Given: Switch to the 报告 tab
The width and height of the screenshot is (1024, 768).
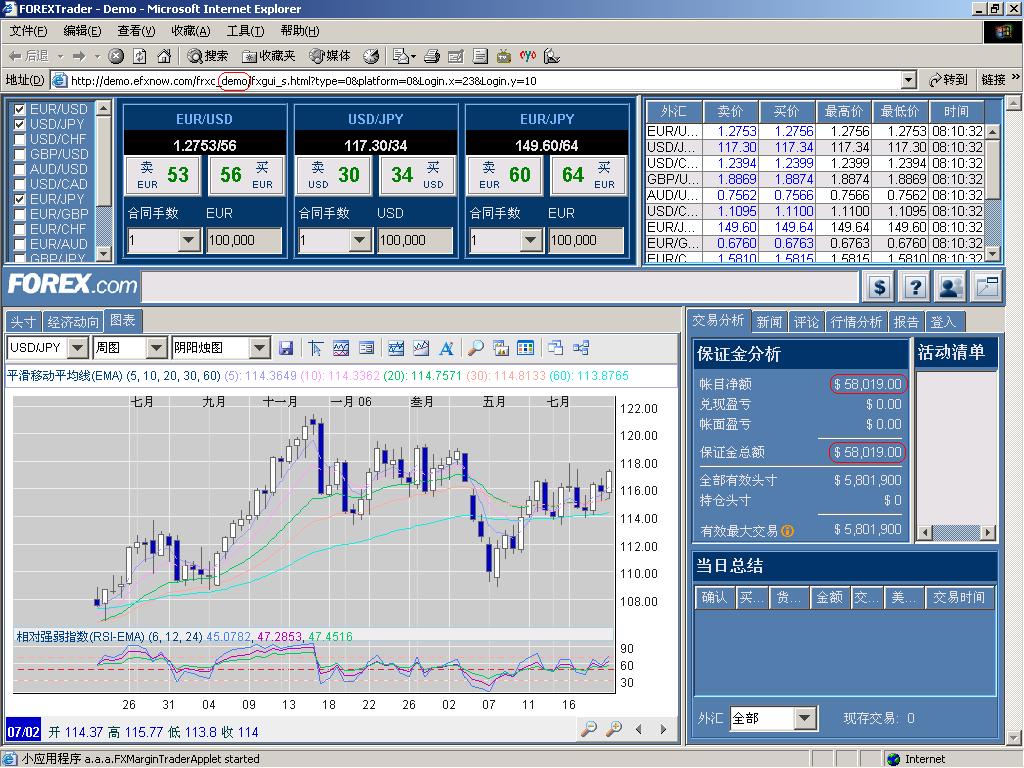Looking at the screenshot, I should click(x=906, y=322).
